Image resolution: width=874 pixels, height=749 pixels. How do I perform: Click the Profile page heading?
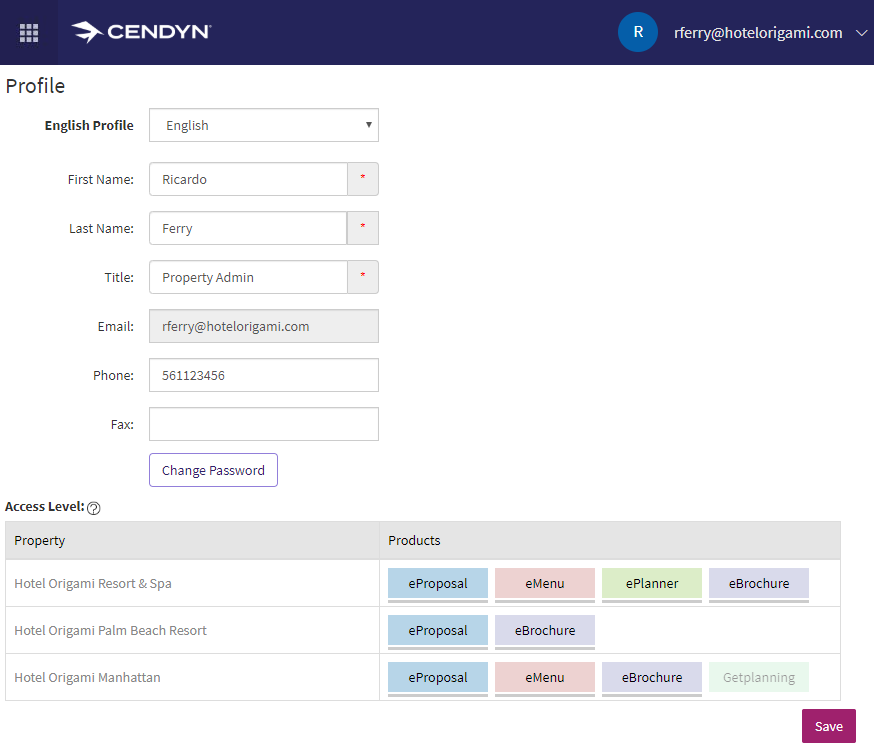tap(35, 86)
